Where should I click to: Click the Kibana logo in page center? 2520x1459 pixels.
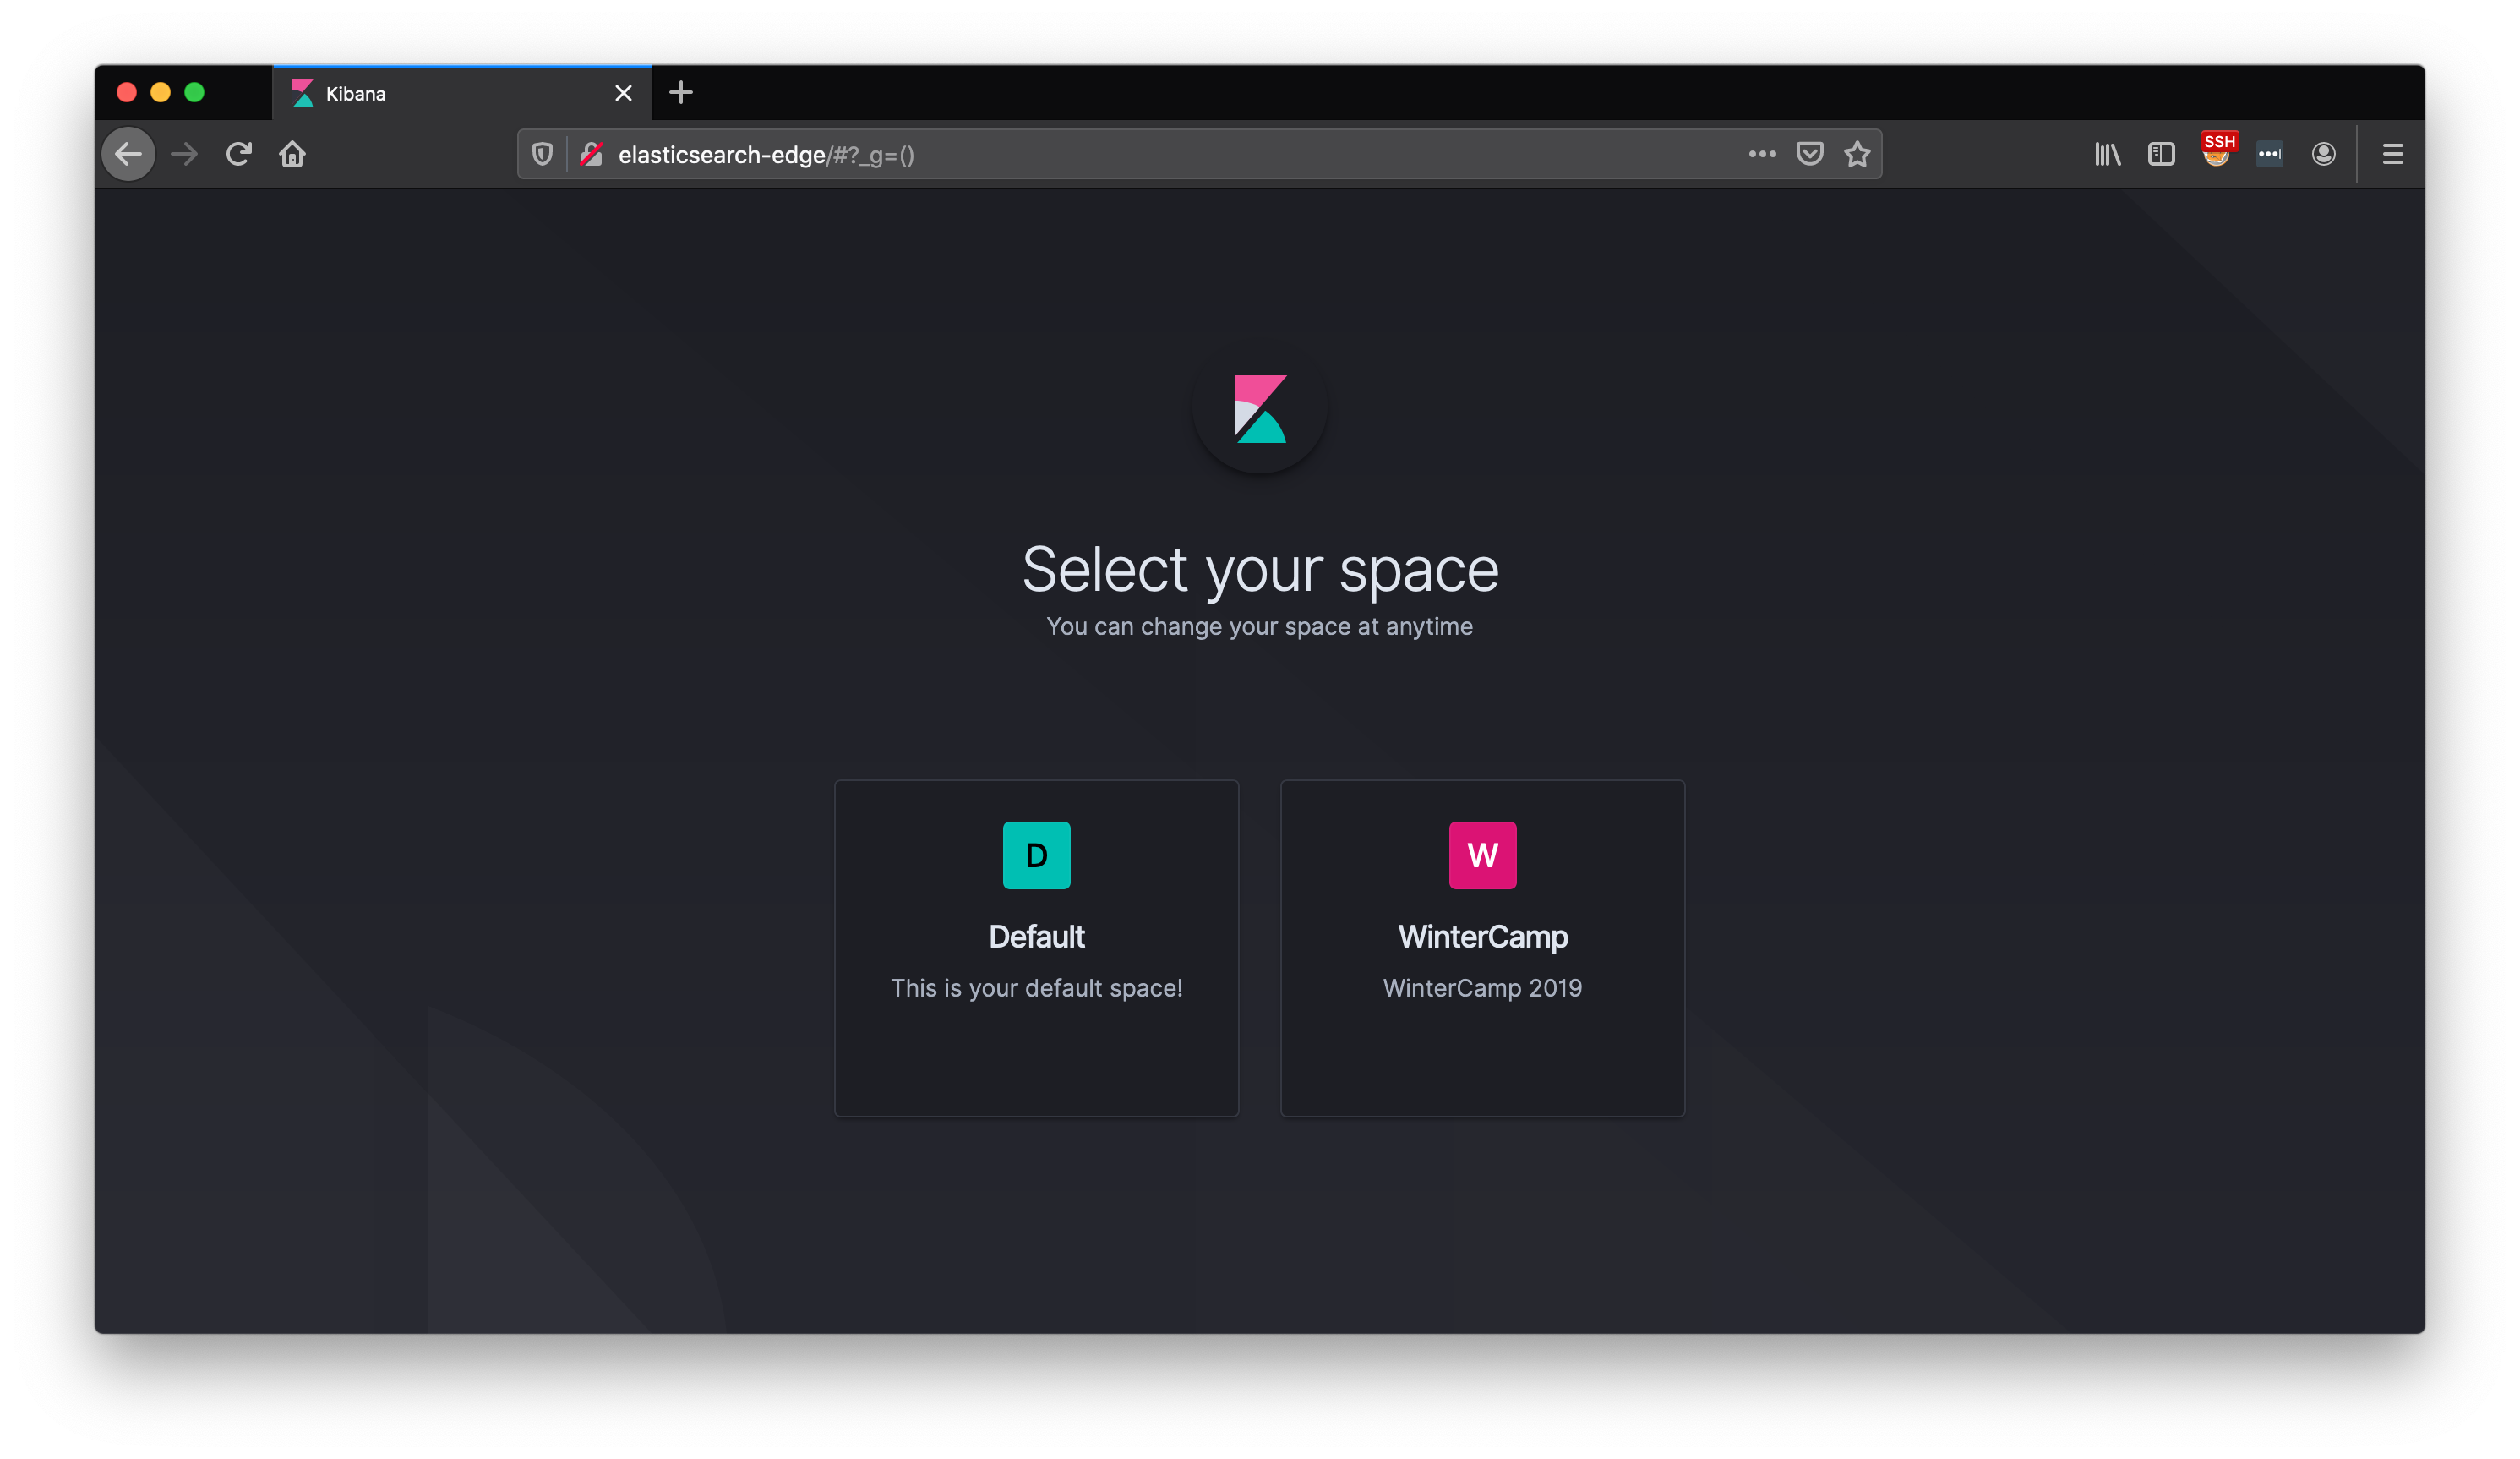[x=1259, y=409]
